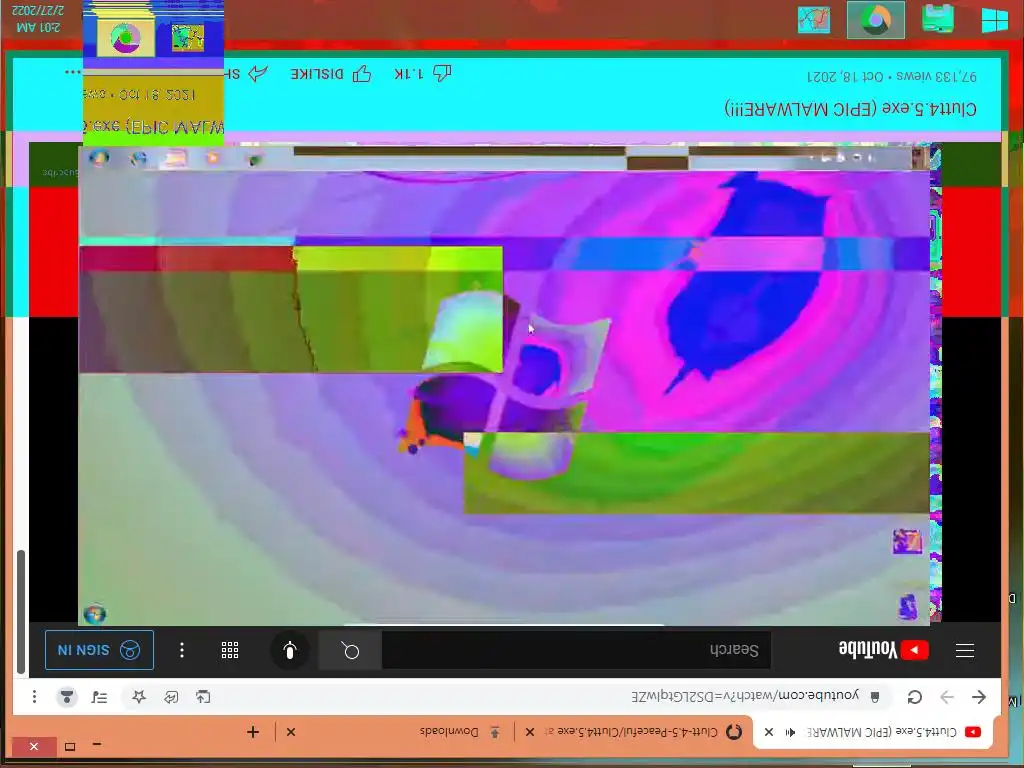Open the YouTube hamburger guide menu

click(x=965, y=650)
